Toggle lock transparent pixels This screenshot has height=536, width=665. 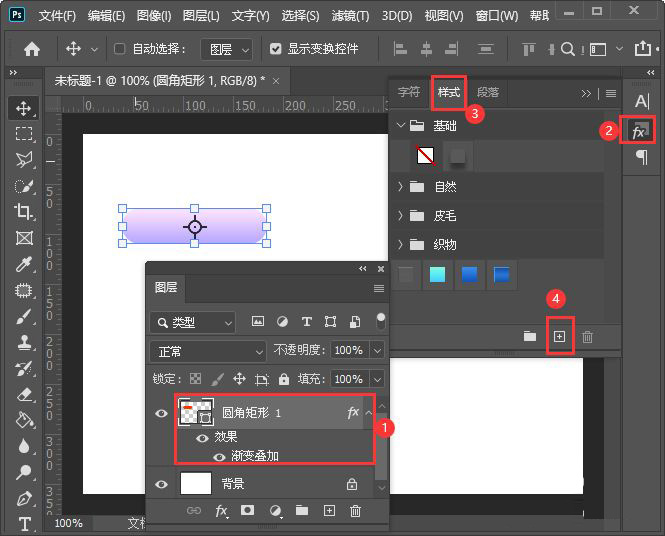coord(196,379)
